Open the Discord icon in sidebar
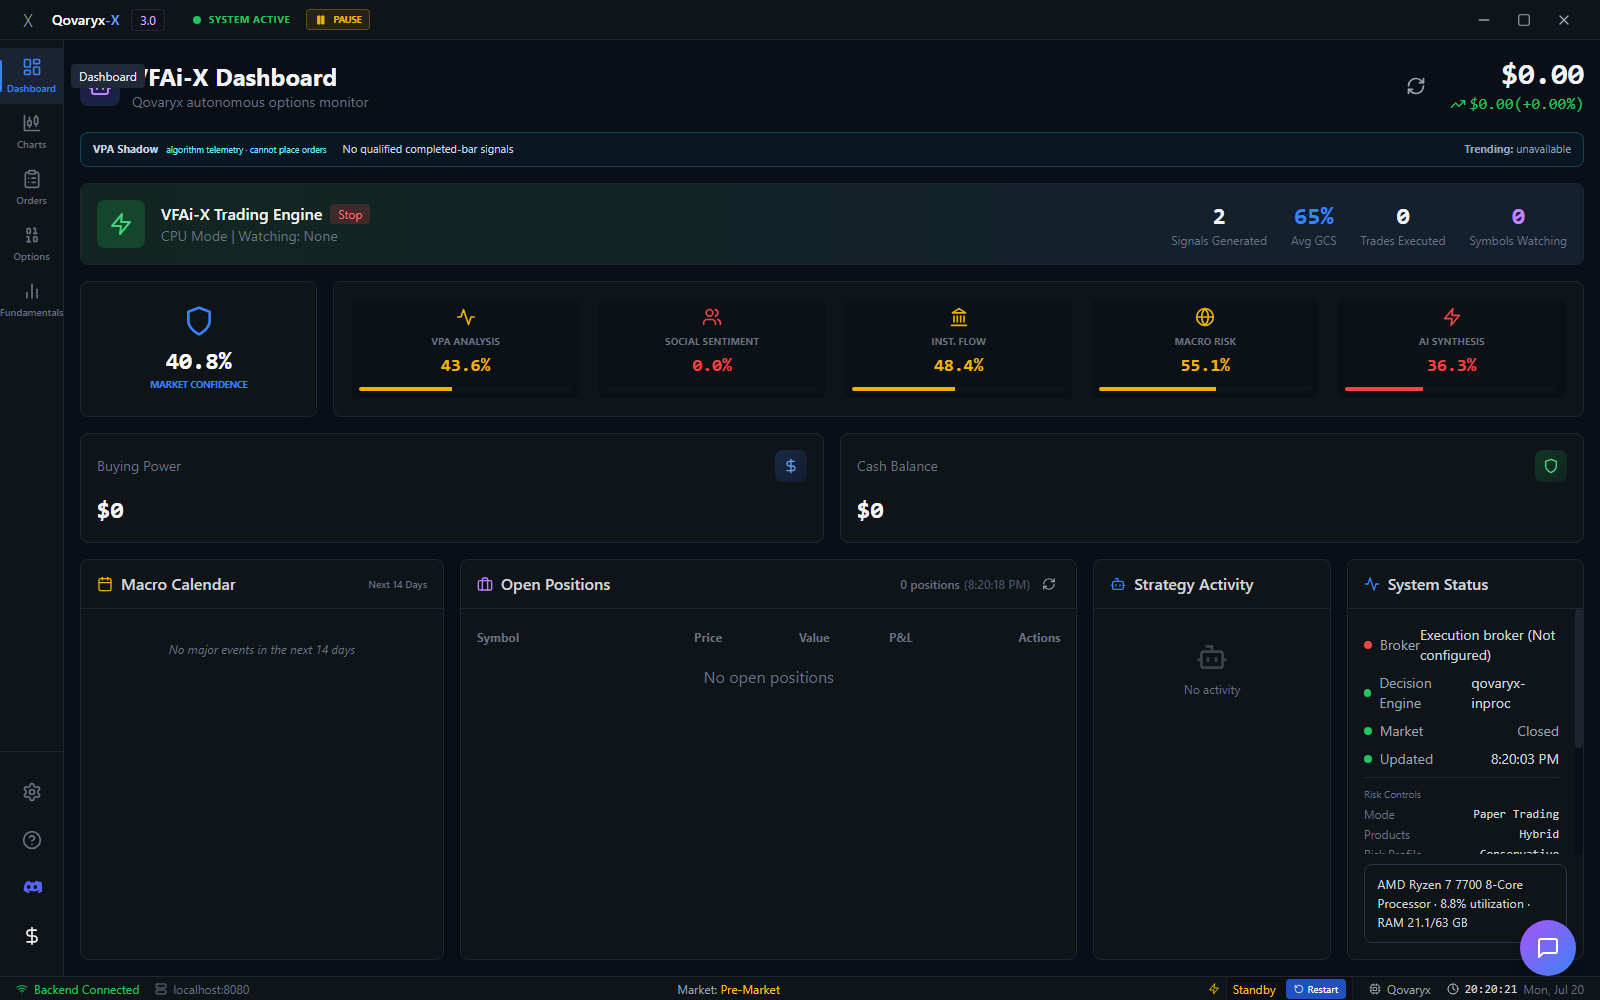This screenshot has height=1000, width=1600. (32, 888)
